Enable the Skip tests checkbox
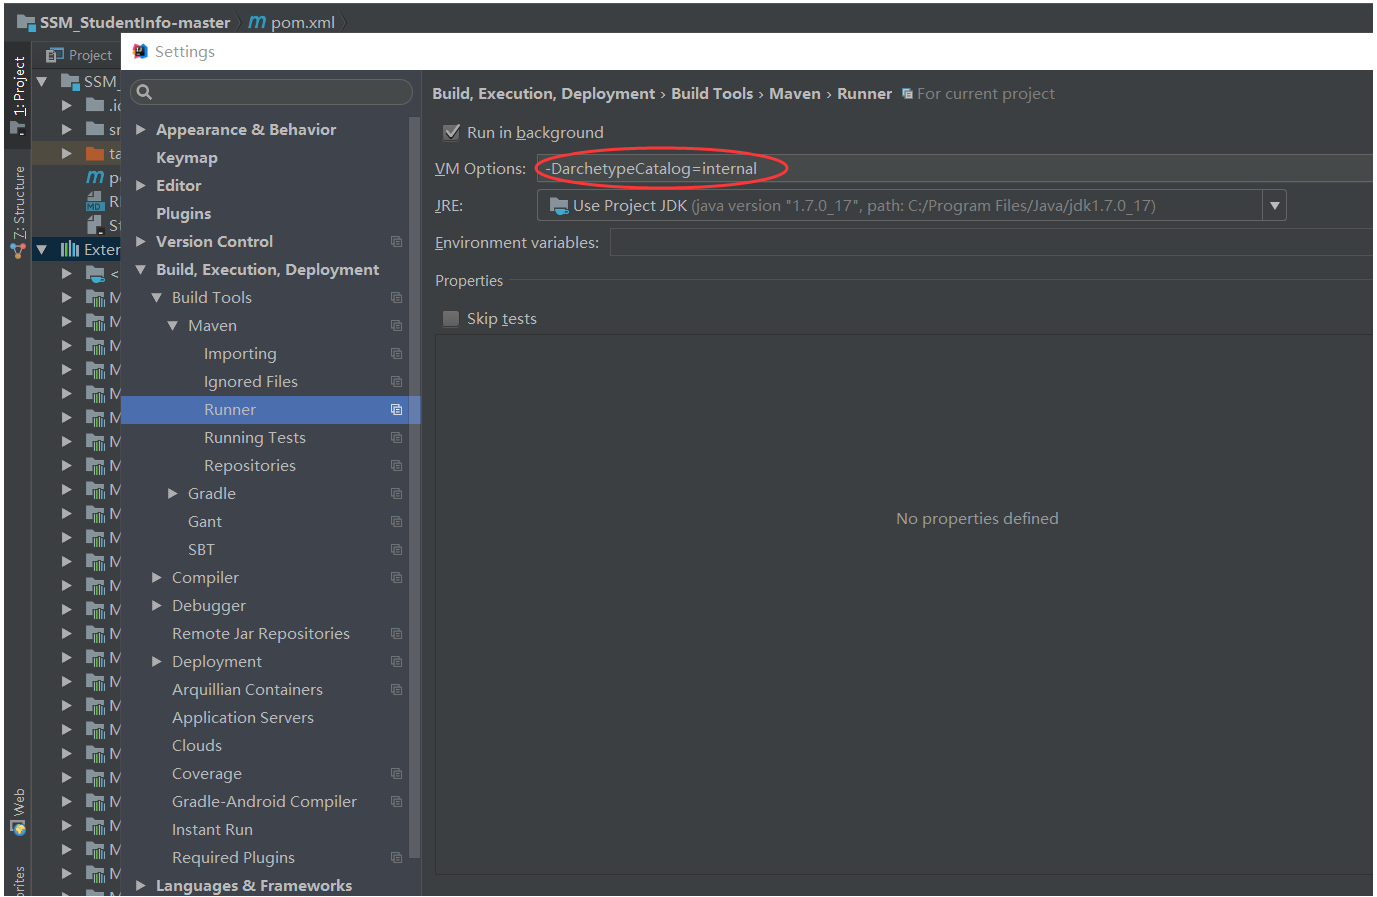This screenshot has width=1377, height=897. pos(451,318)
